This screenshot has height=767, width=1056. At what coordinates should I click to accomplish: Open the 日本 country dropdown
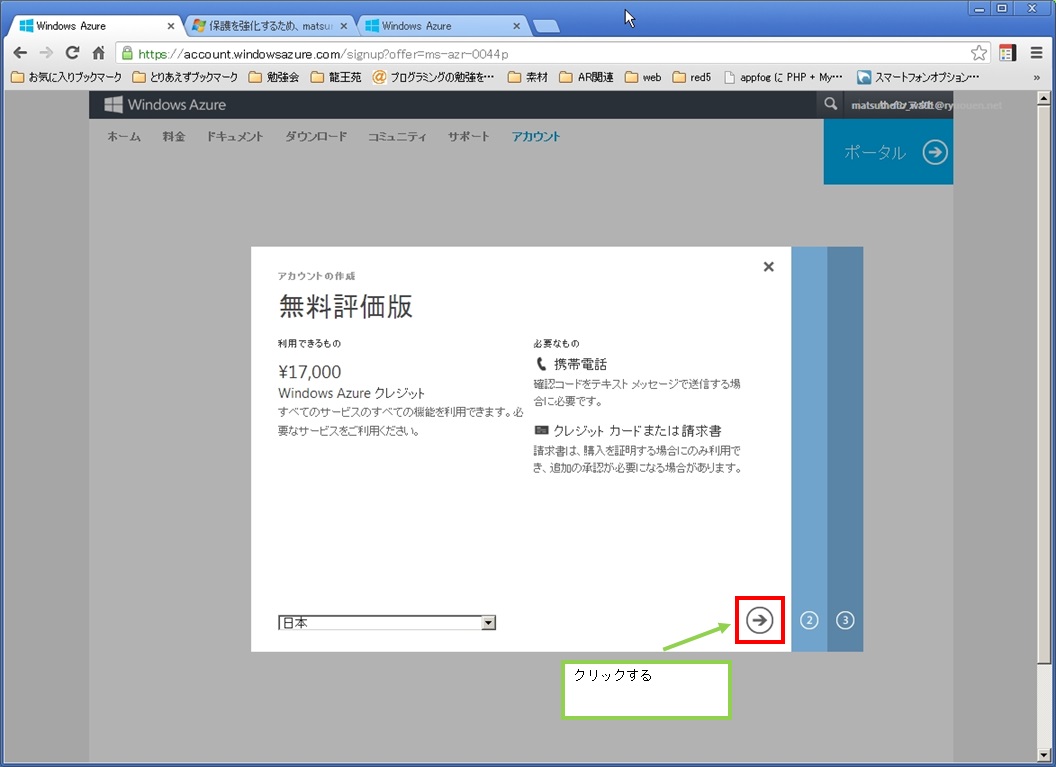(x=387, y=623)
